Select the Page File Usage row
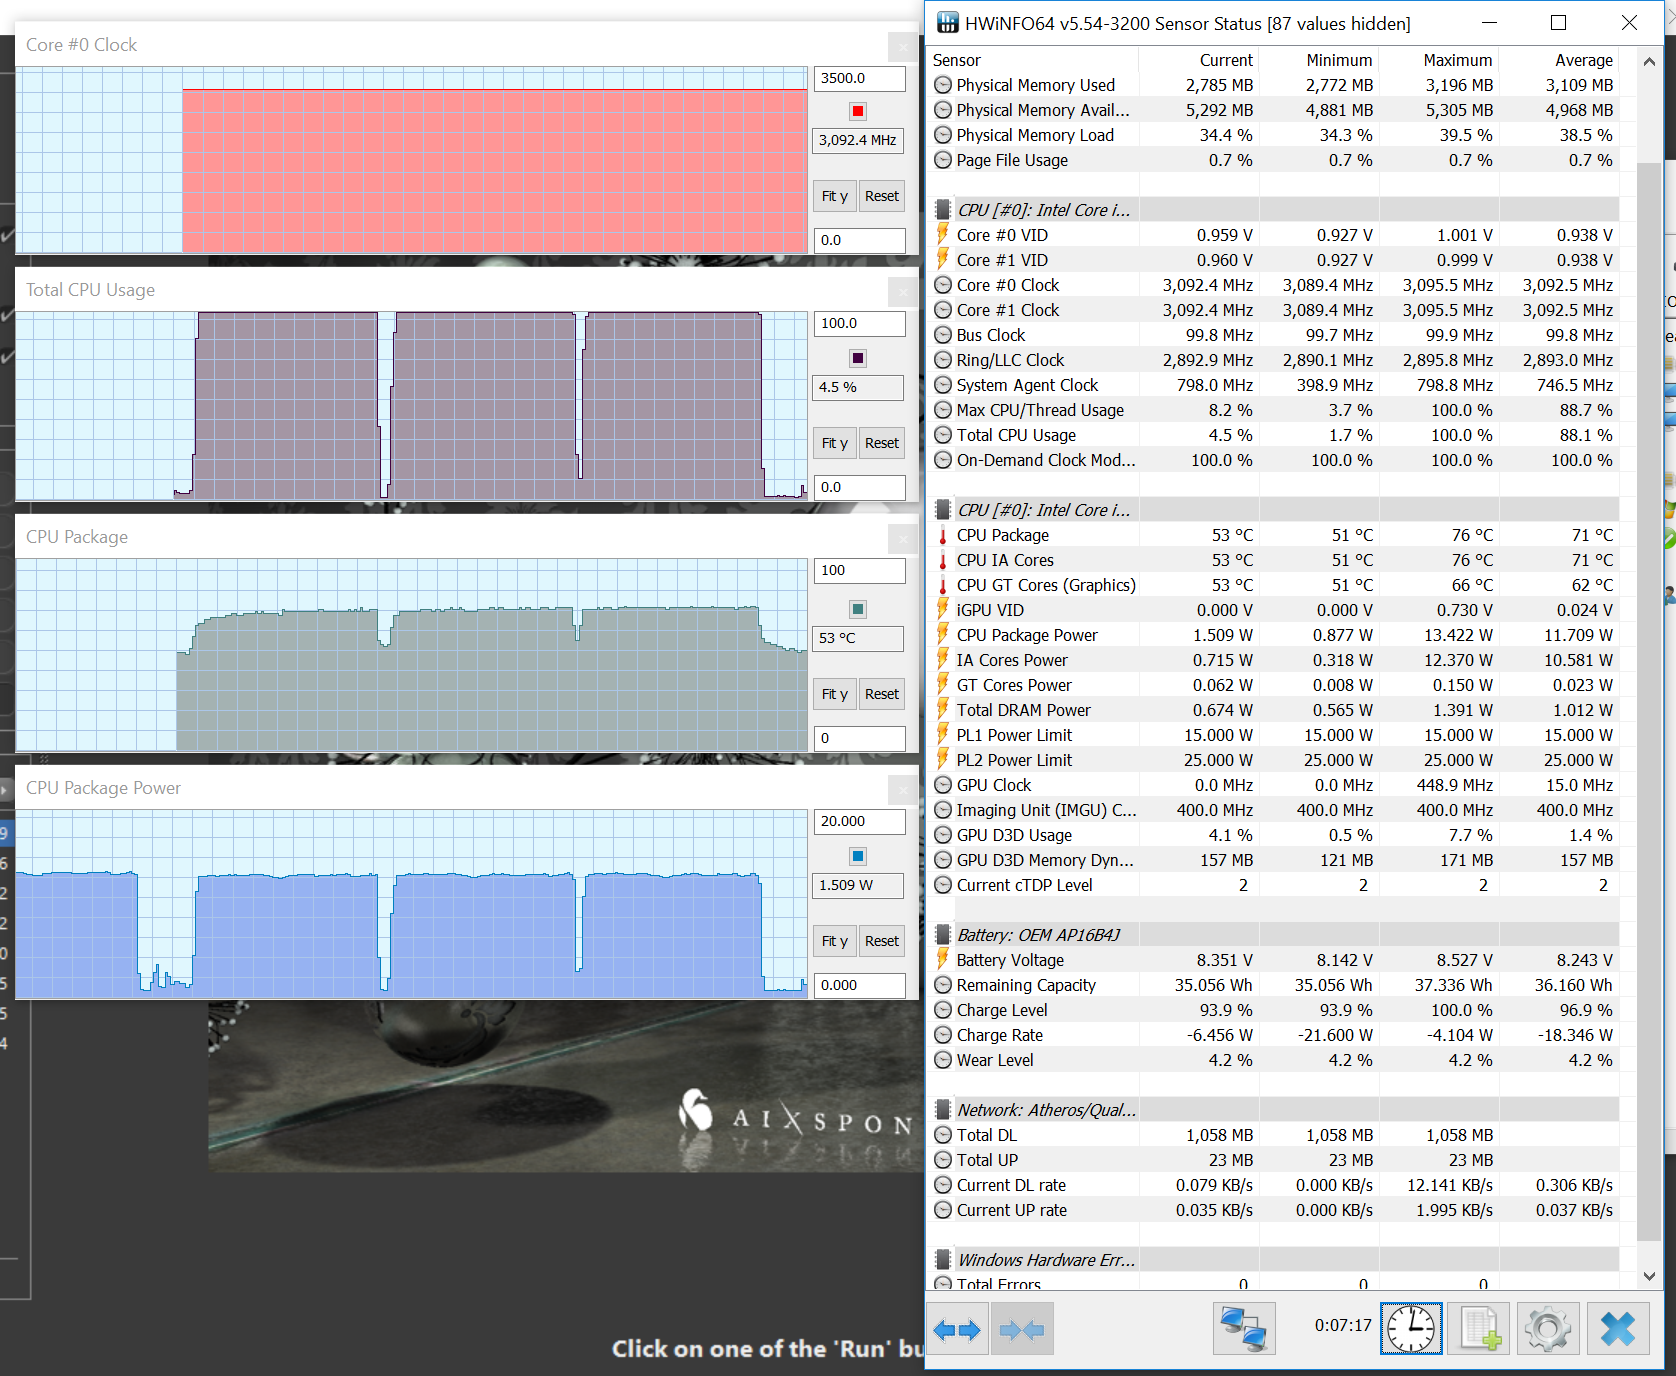This screenshot has width=1676, height=1376. [x=1274, y=160]
